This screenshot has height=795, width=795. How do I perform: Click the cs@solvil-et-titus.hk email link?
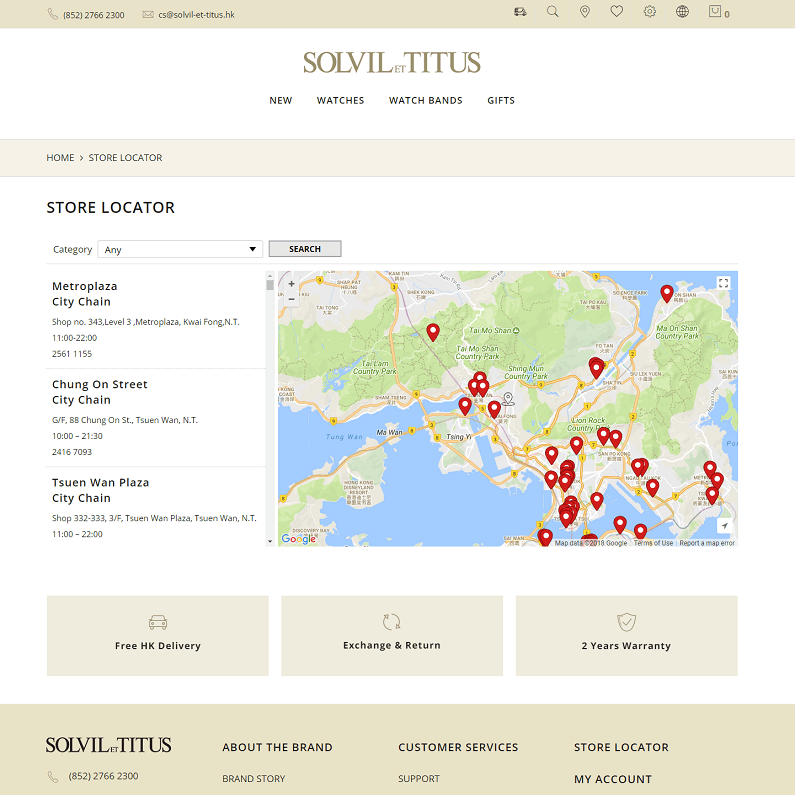point(196,15)
